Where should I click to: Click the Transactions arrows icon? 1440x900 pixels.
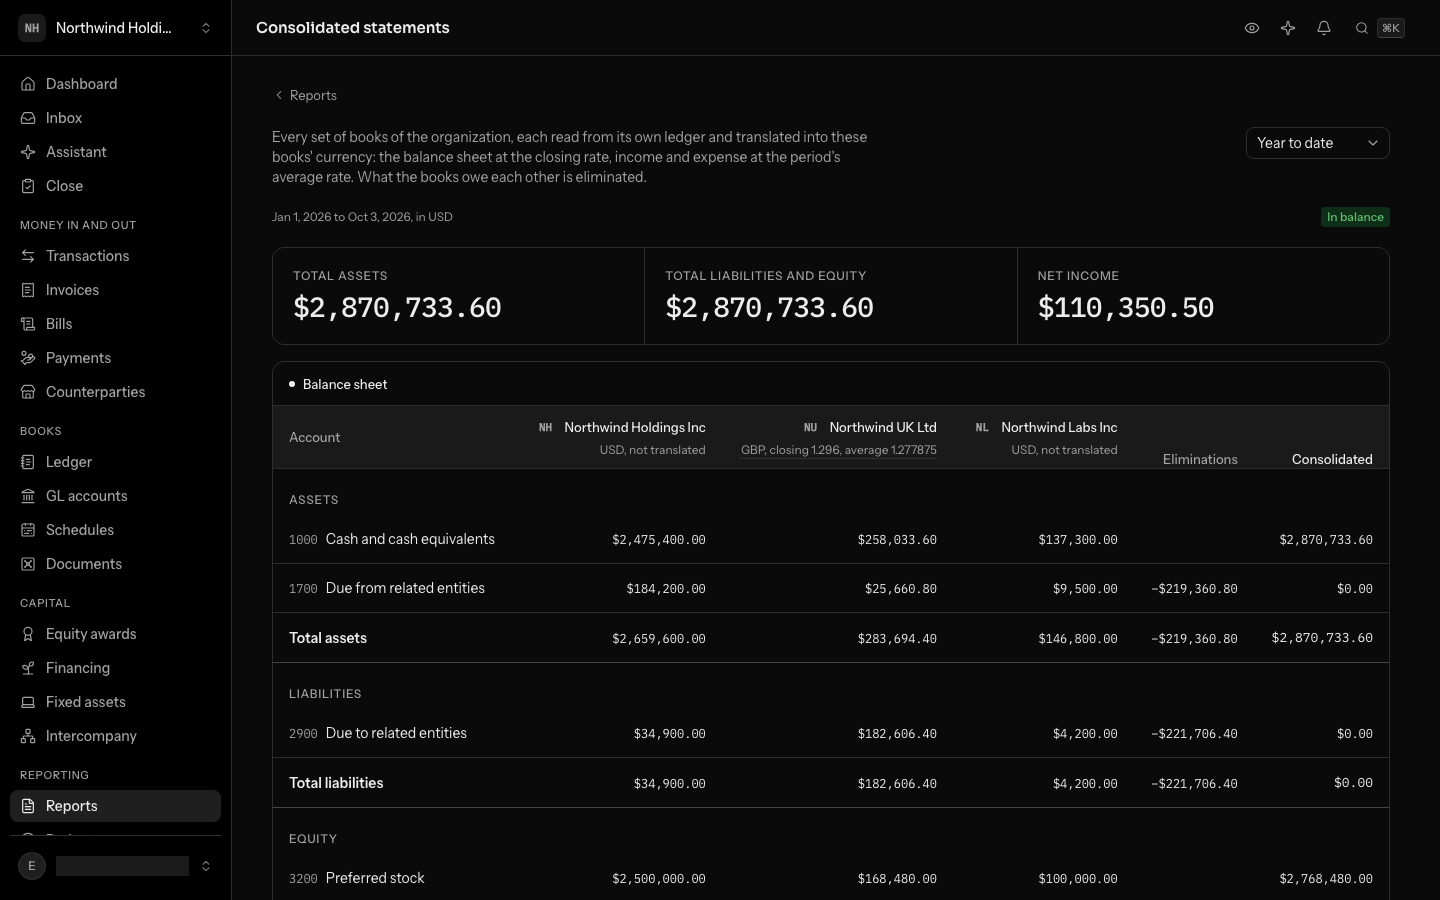(x=28, y=256)
